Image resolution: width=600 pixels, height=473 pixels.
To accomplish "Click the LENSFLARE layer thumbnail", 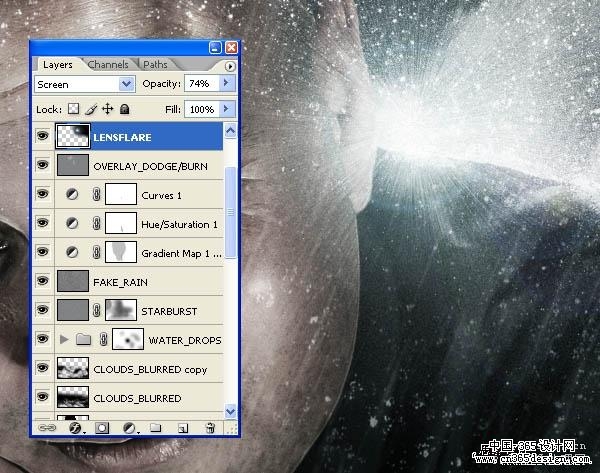I will coord(73,136).
